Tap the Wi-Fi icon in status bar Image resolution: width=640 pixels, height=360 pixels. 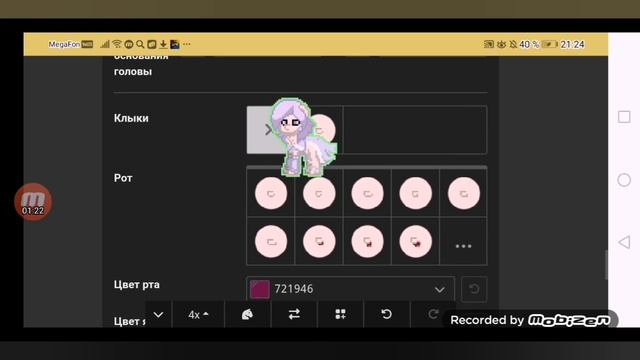point(117,44)
